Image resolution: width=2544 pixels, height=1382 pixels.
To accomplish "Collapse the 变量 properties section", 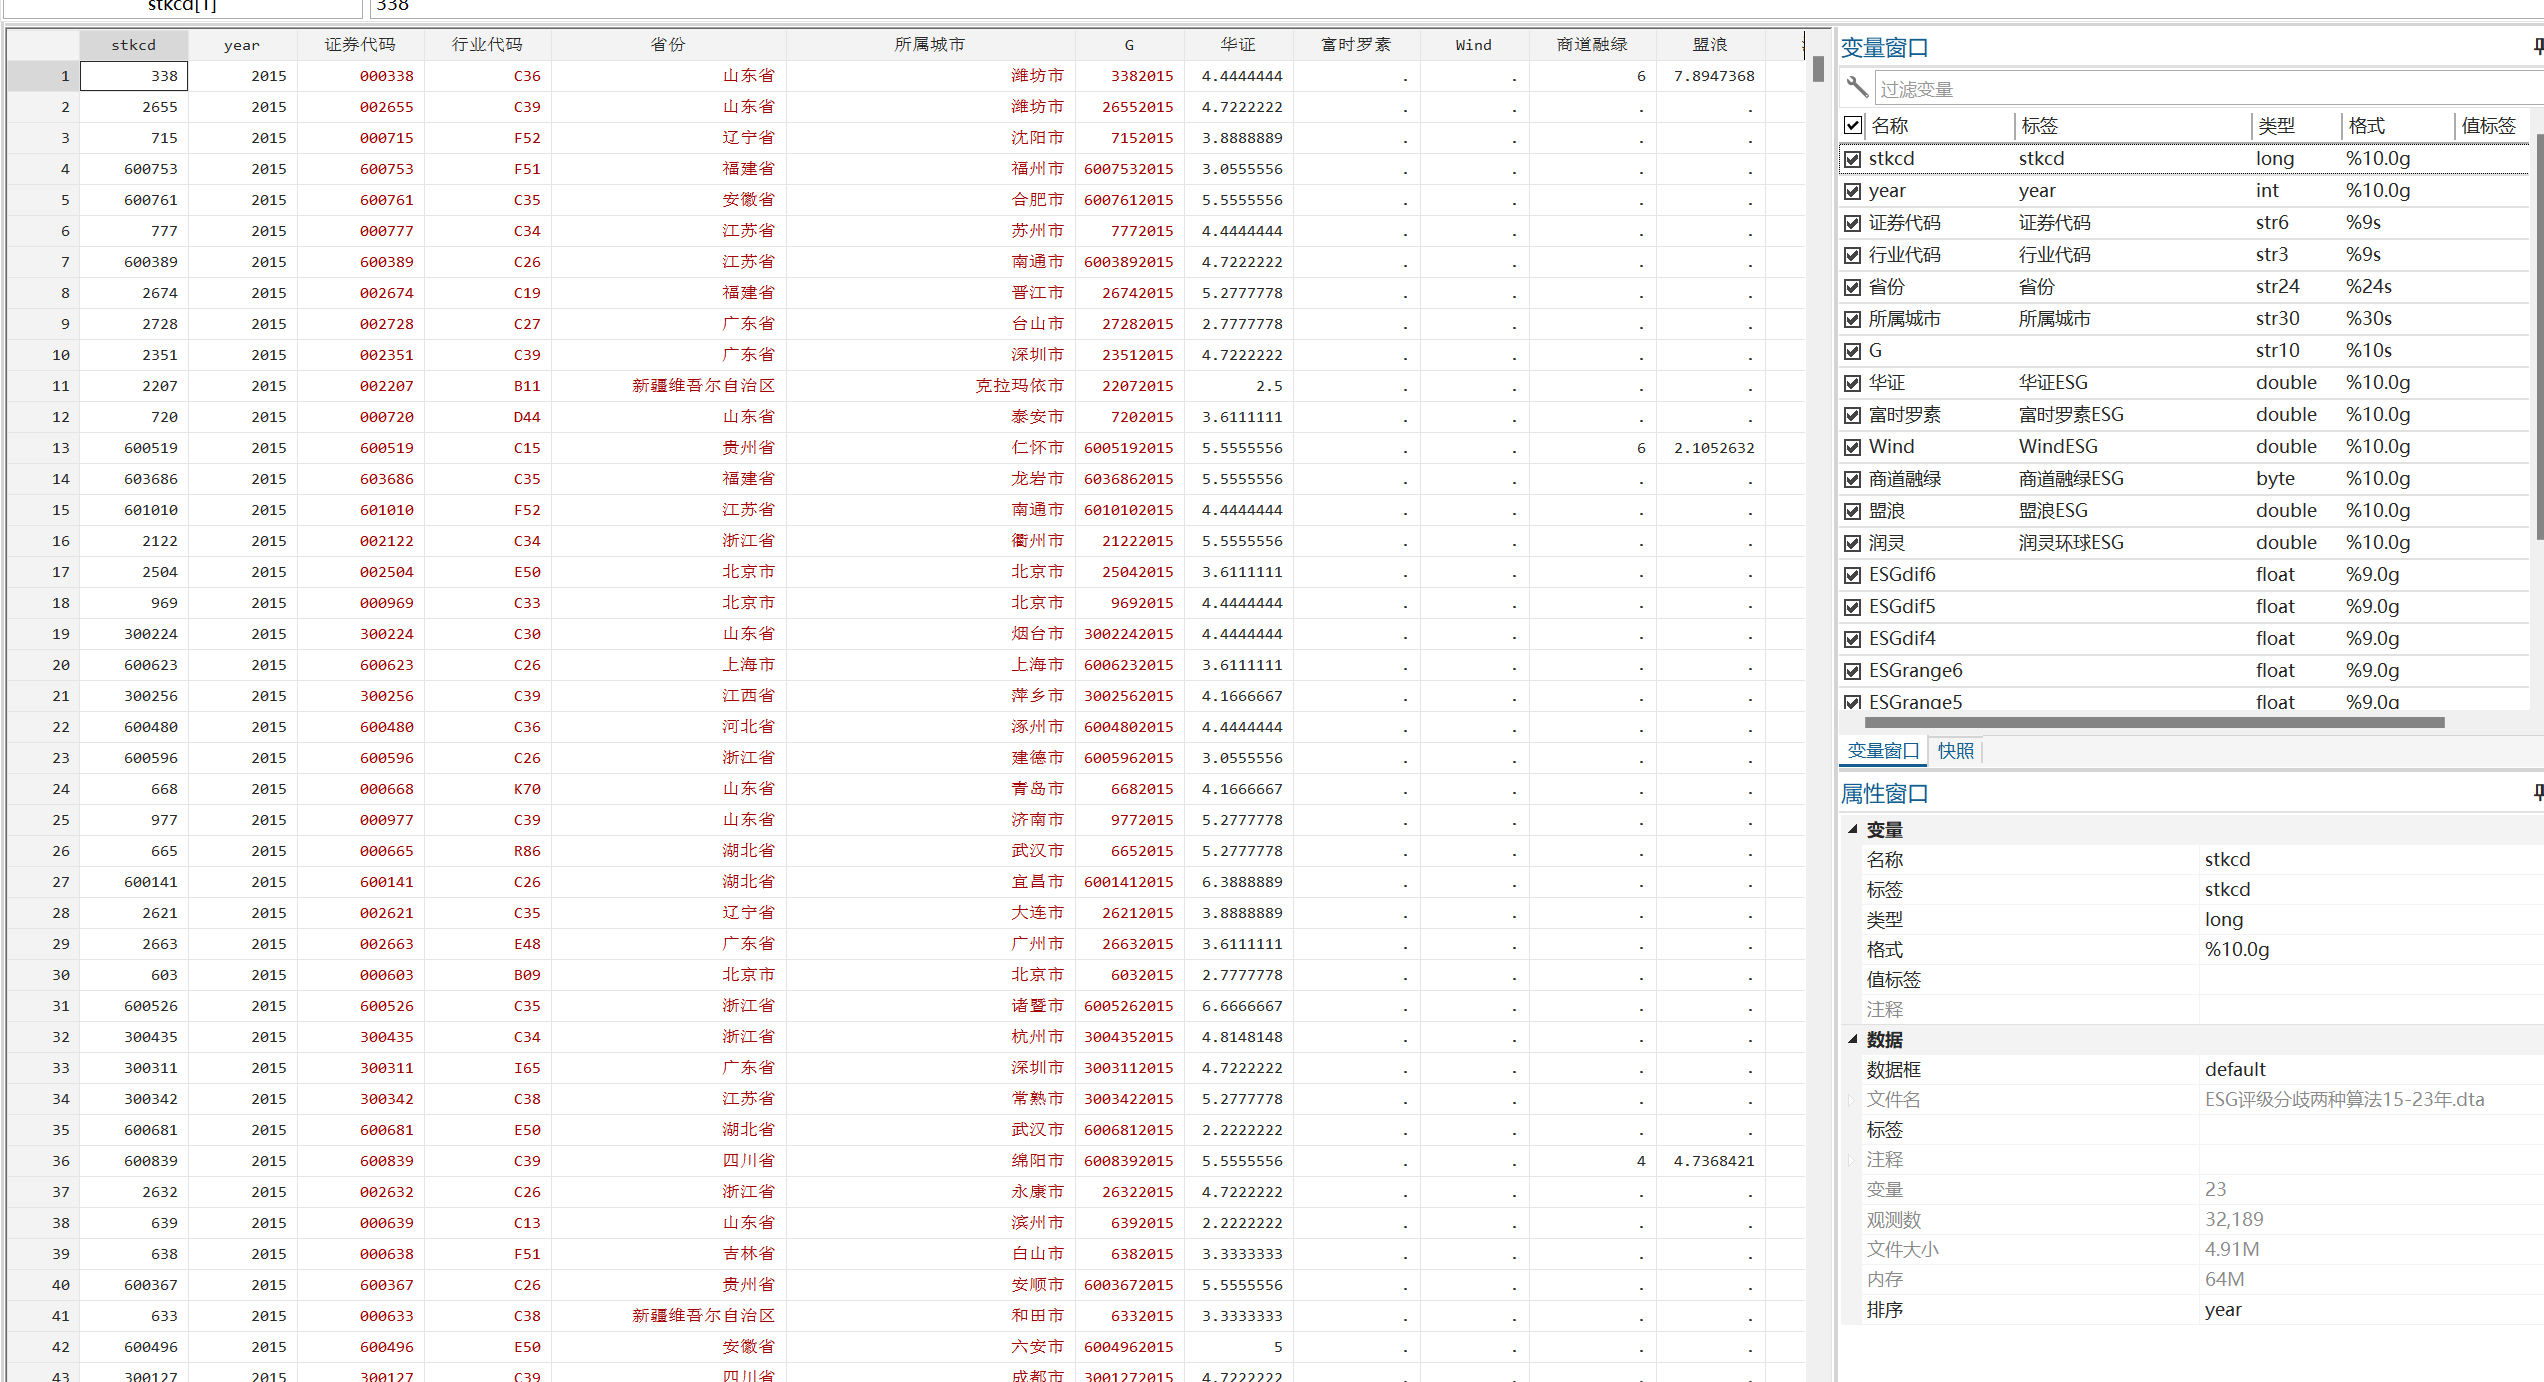I will 1853,829.
